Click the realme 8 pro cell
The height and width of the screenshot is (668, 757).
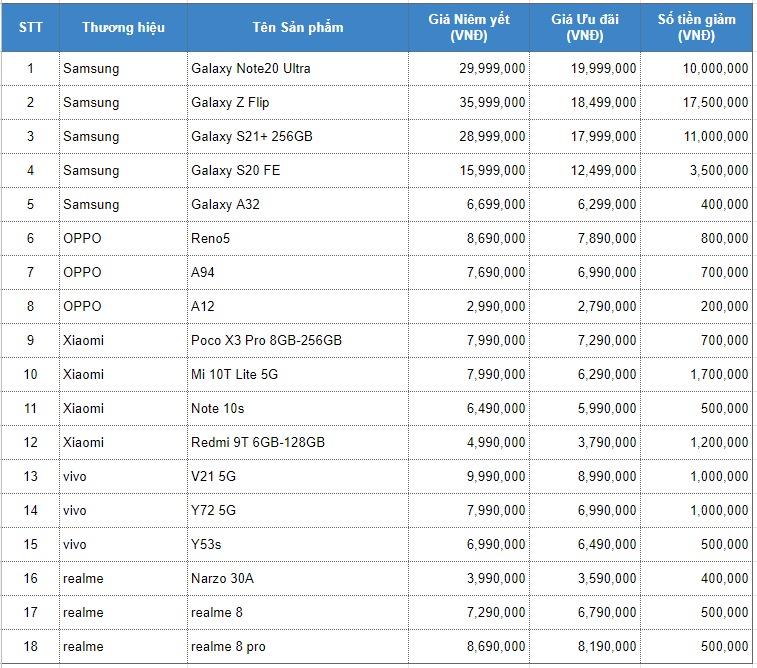(298, 646)
